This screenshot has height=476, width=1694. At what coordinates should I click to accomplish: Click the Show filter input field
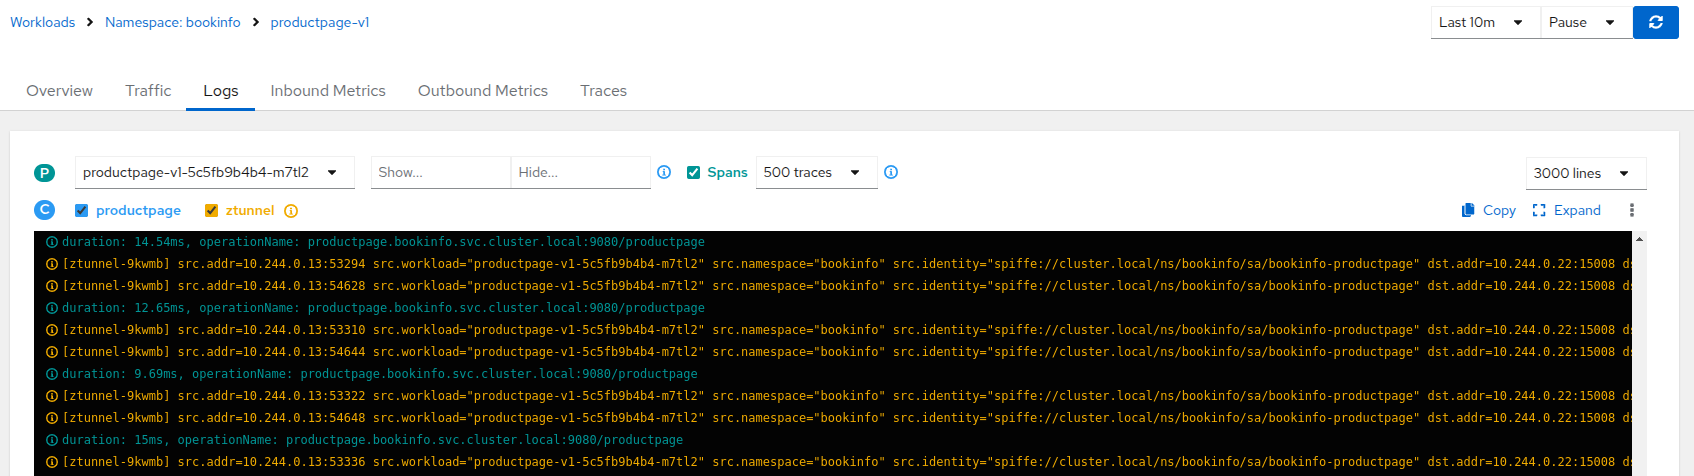tap(440, 172)
